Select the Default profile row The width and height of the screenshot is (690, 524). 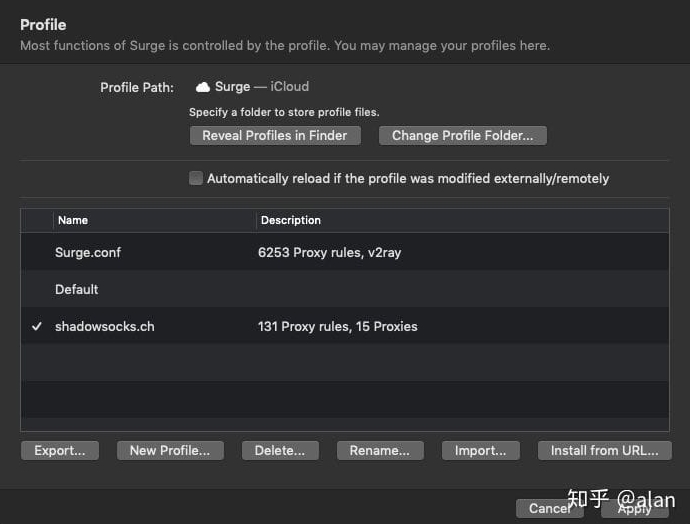345,289
